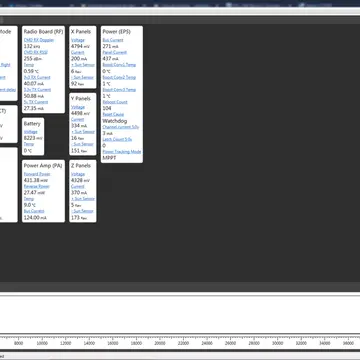Open Power Amp Temp link
Viewport: 360px width, 360px height.
[x=29, y=199]
